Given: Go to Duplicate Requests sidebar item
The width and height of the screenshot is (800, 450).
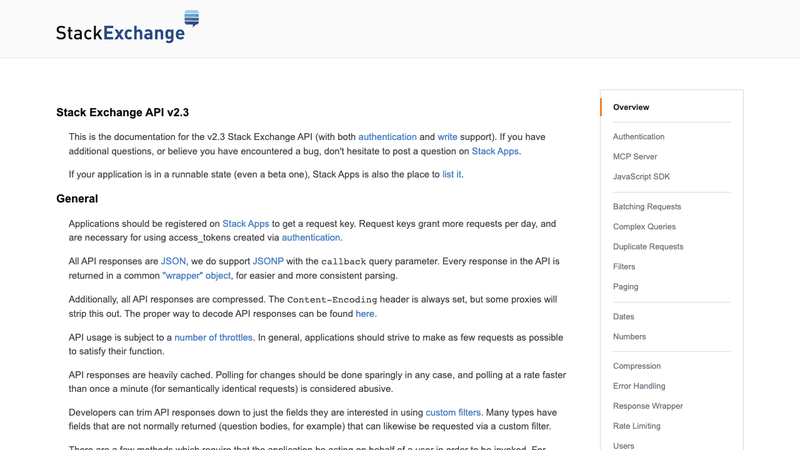Looking at the screenshot, I should [x=648, y=246].
